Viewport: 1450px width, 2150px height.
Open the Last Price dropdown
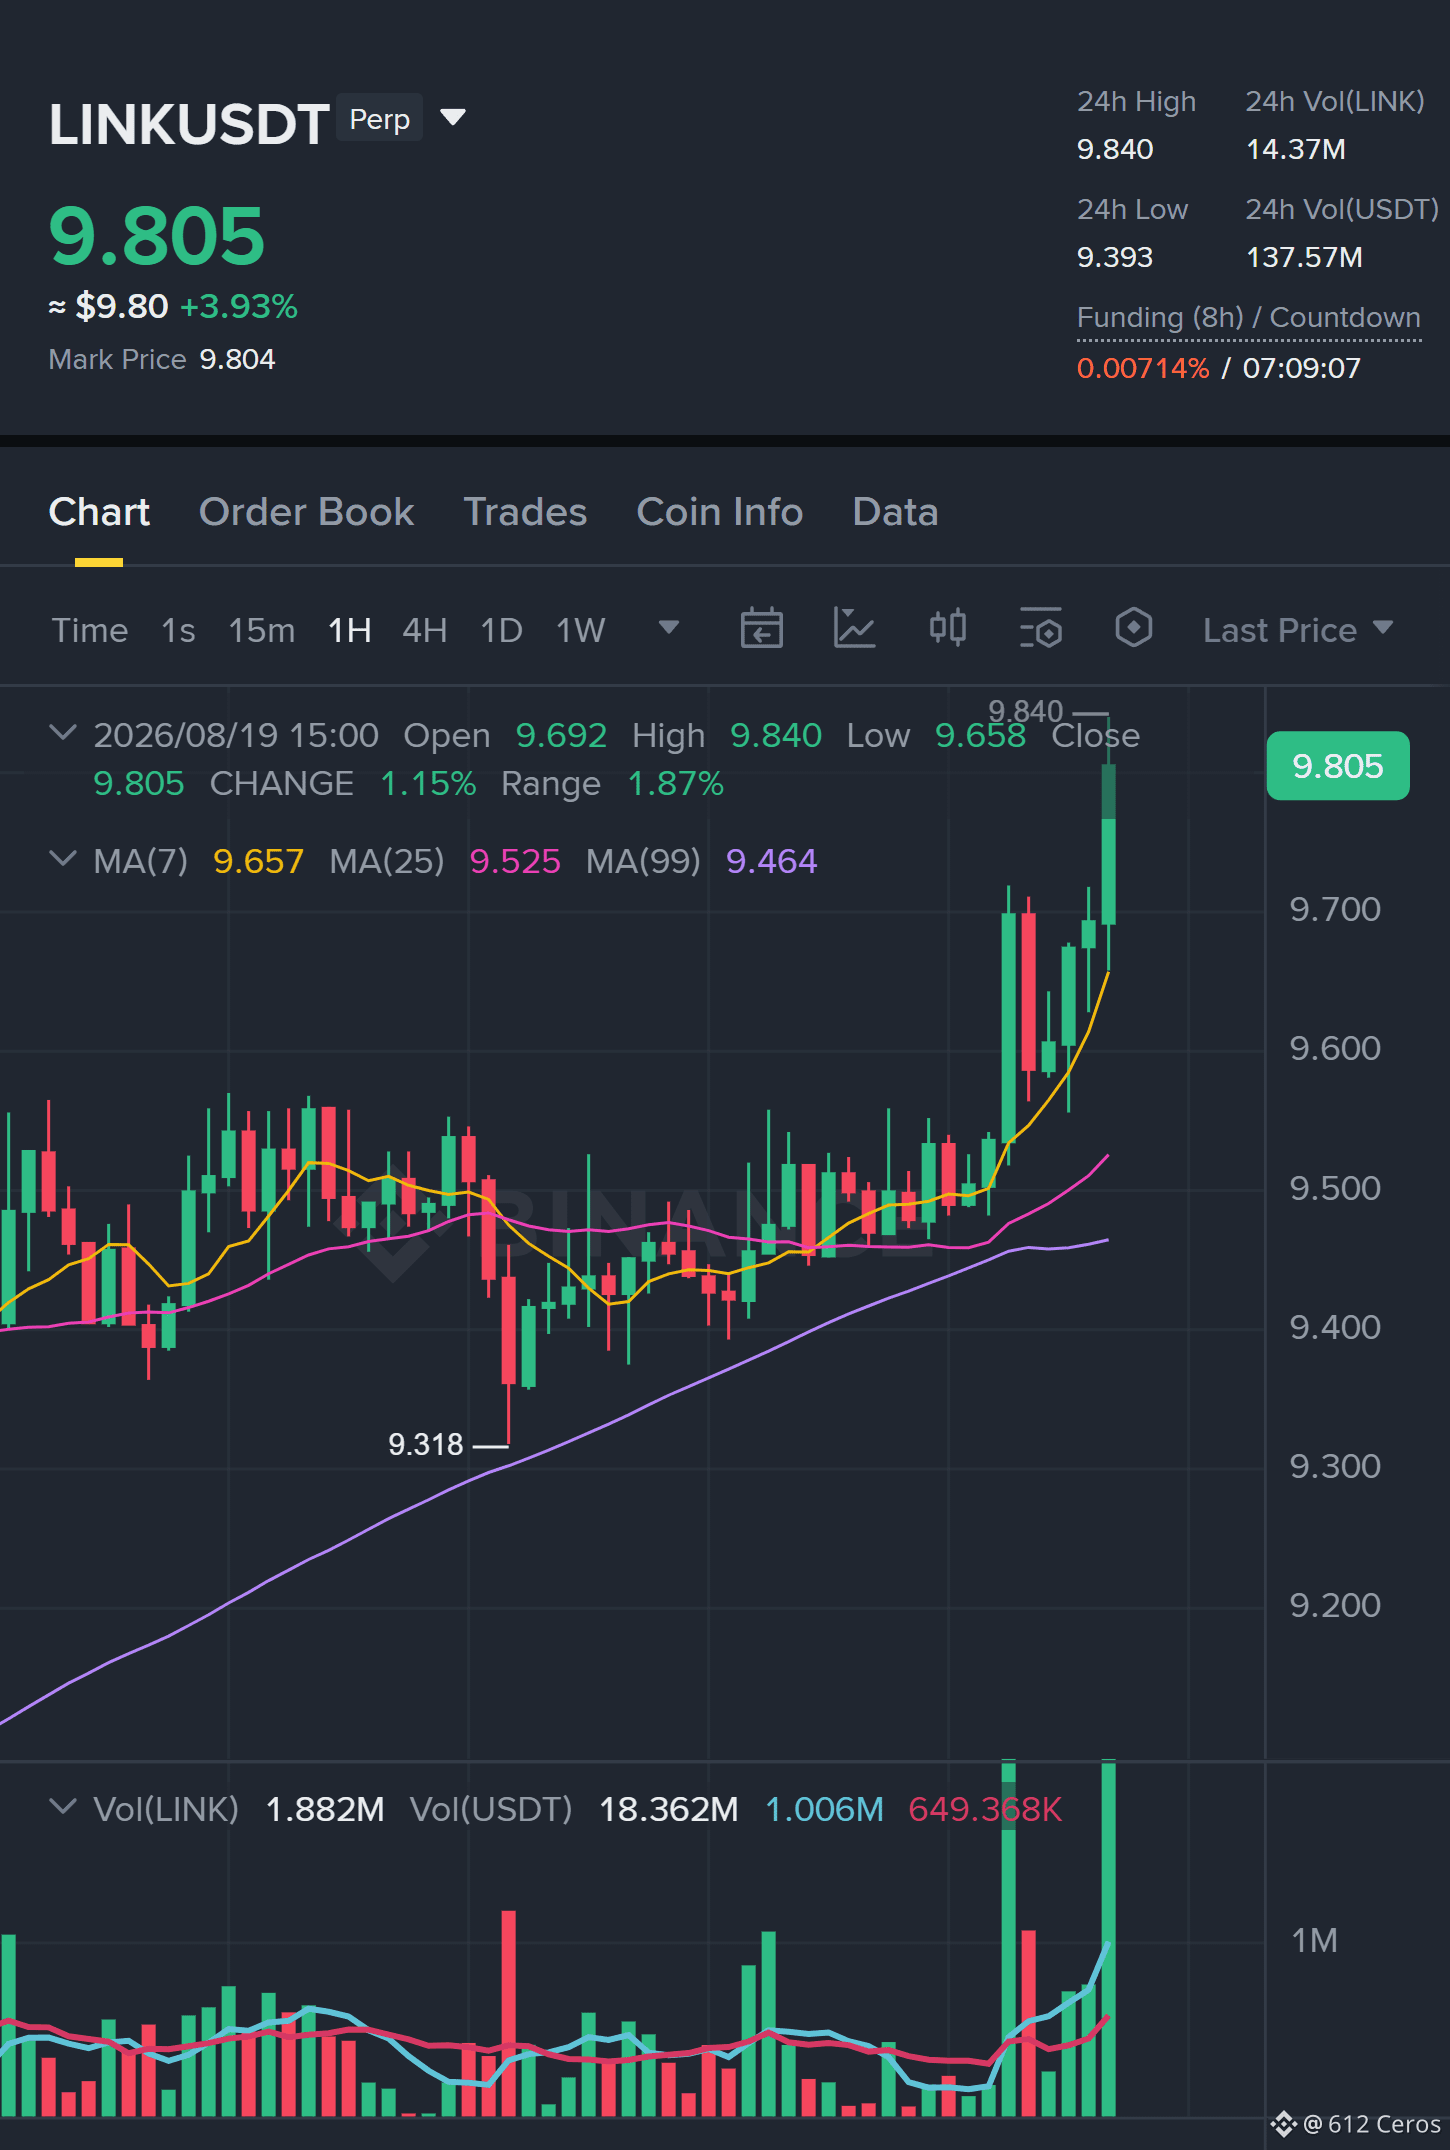[1298, 630]
